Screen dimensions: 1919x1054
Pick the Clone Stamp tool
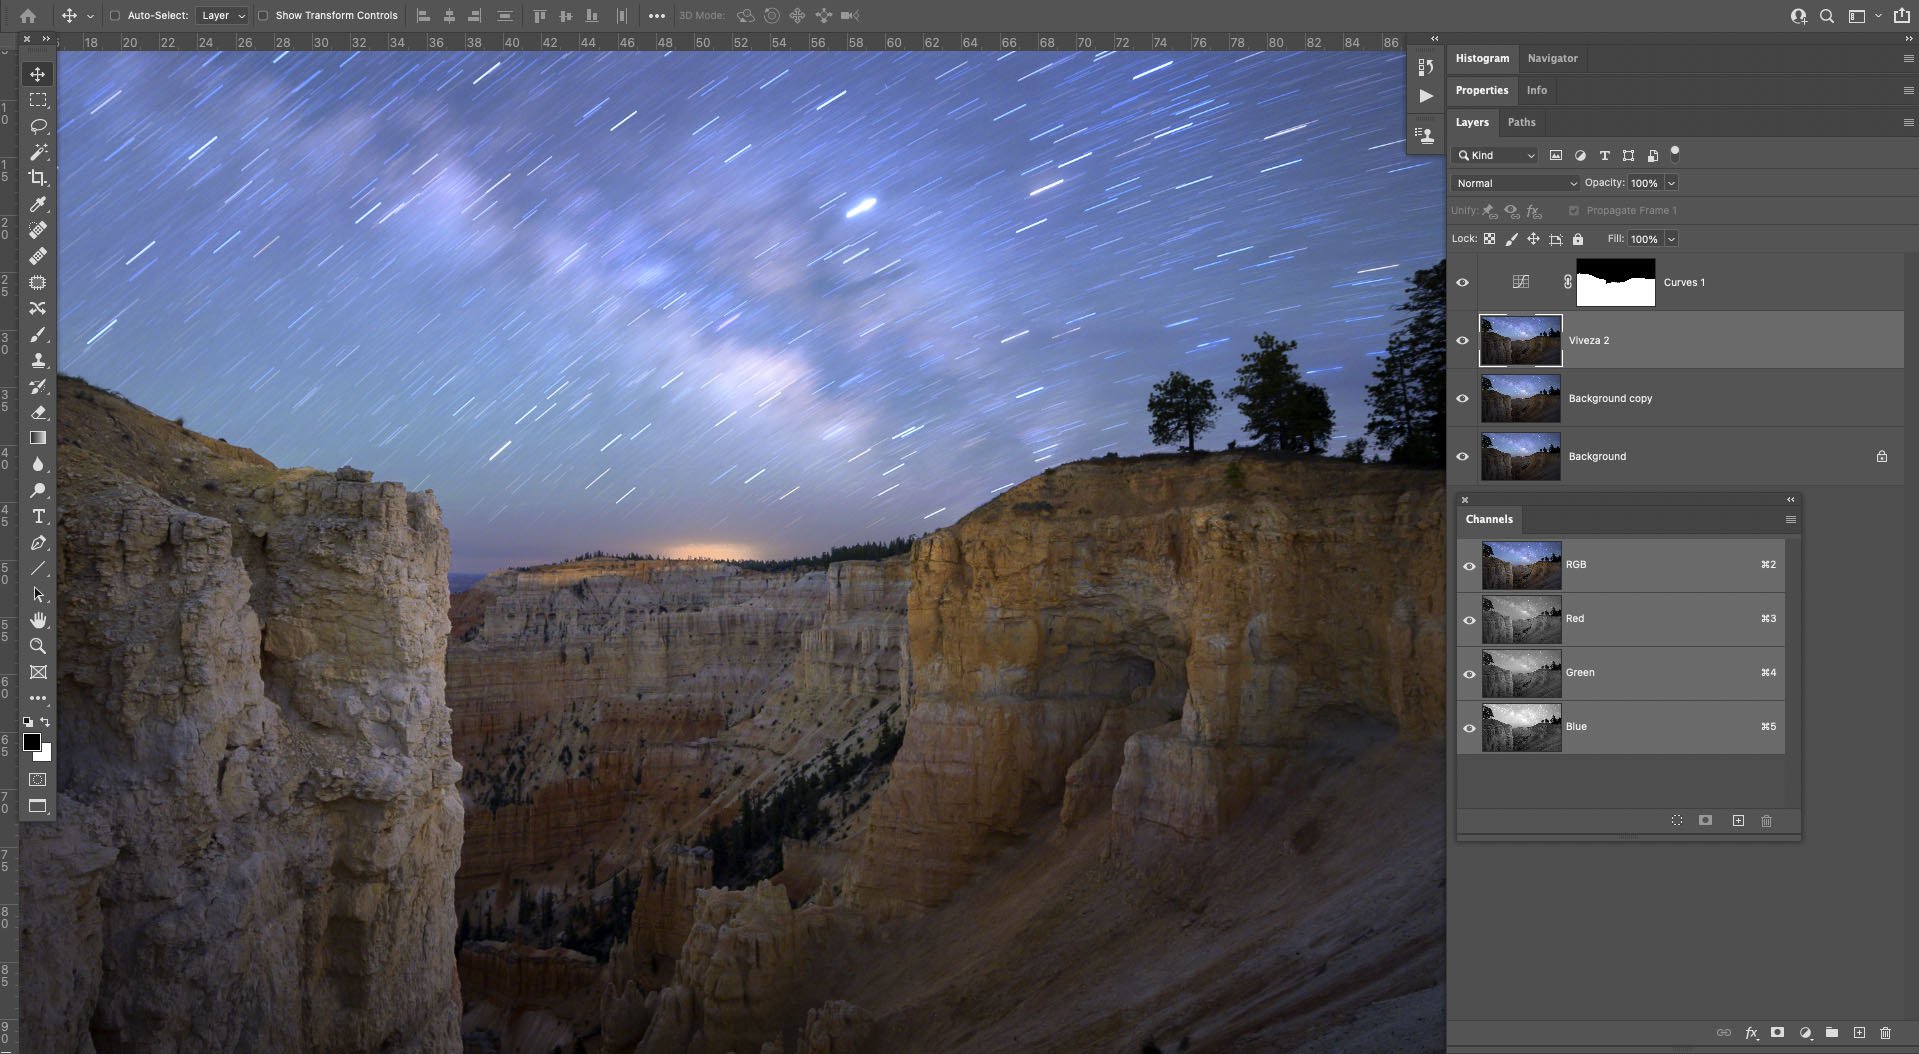[38, 361]
